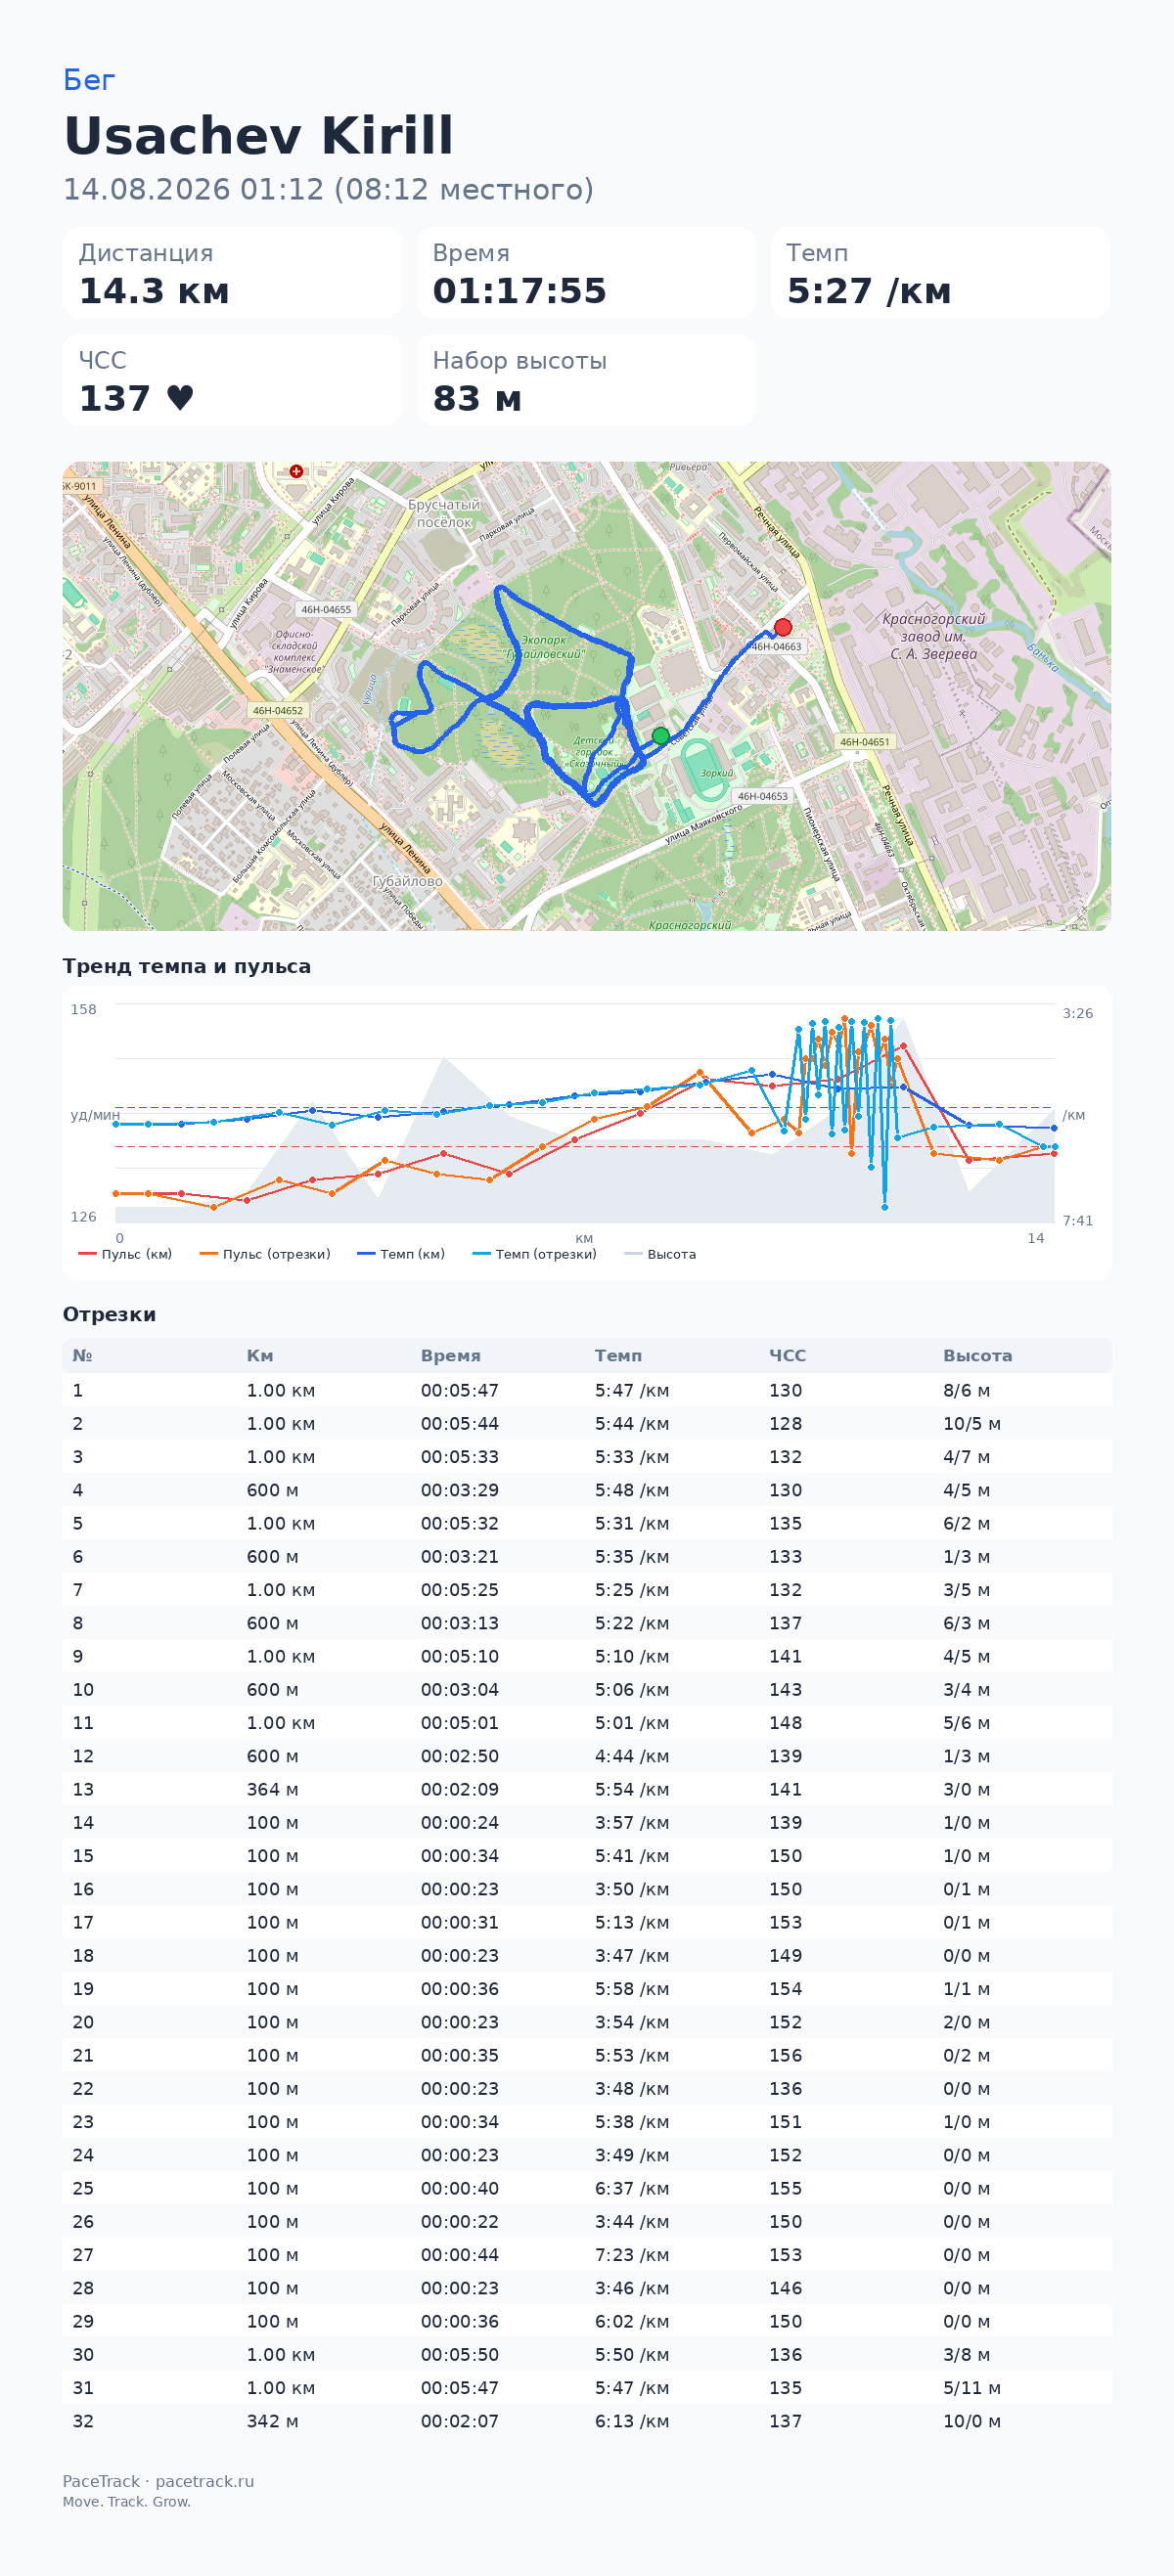
Task: Click segment 26 time 00:00:22
Action: click(x=460, y=2222)
